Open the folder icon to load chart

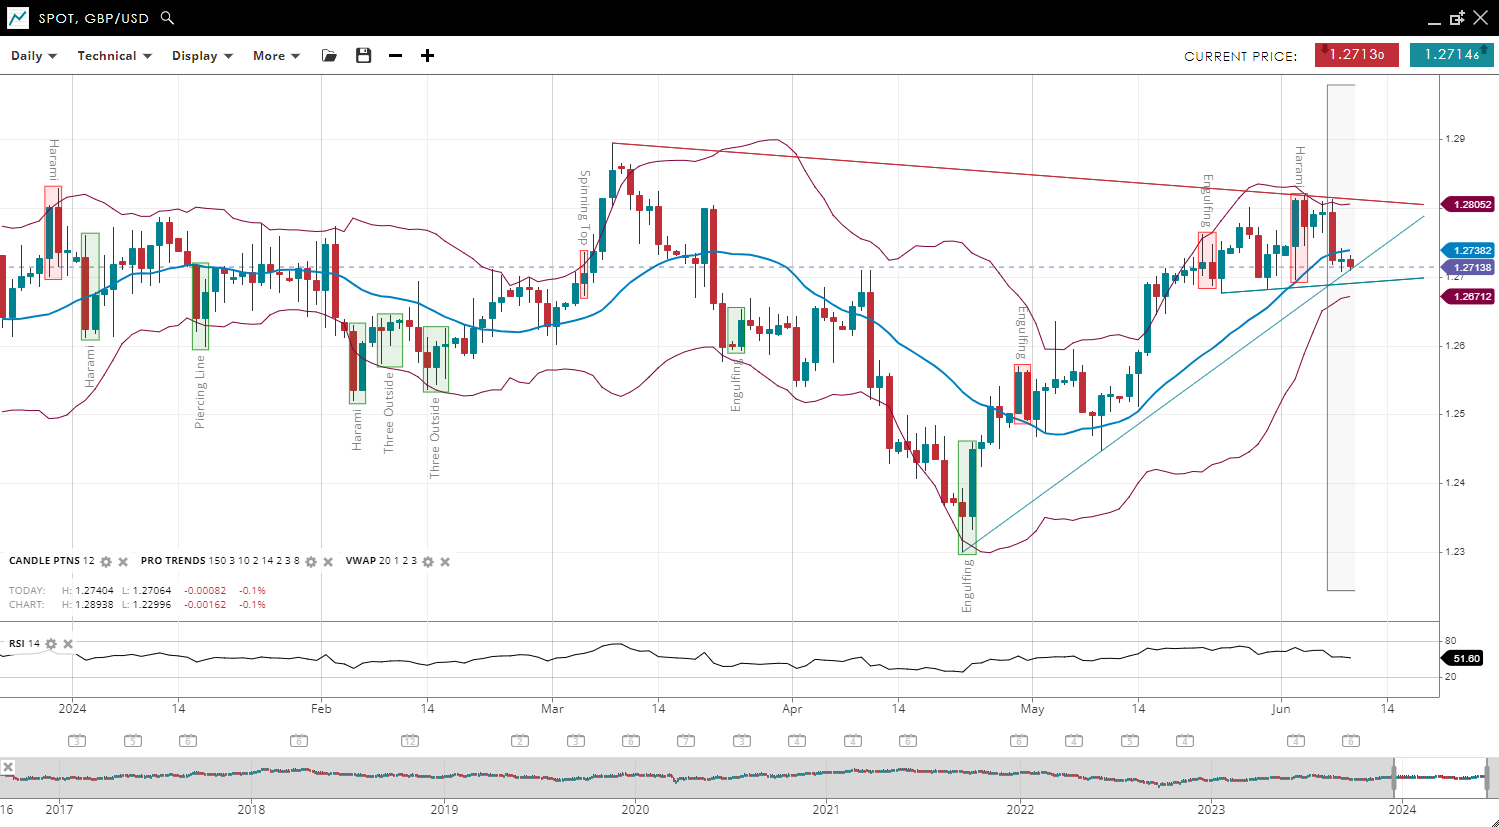click(329, 56)
